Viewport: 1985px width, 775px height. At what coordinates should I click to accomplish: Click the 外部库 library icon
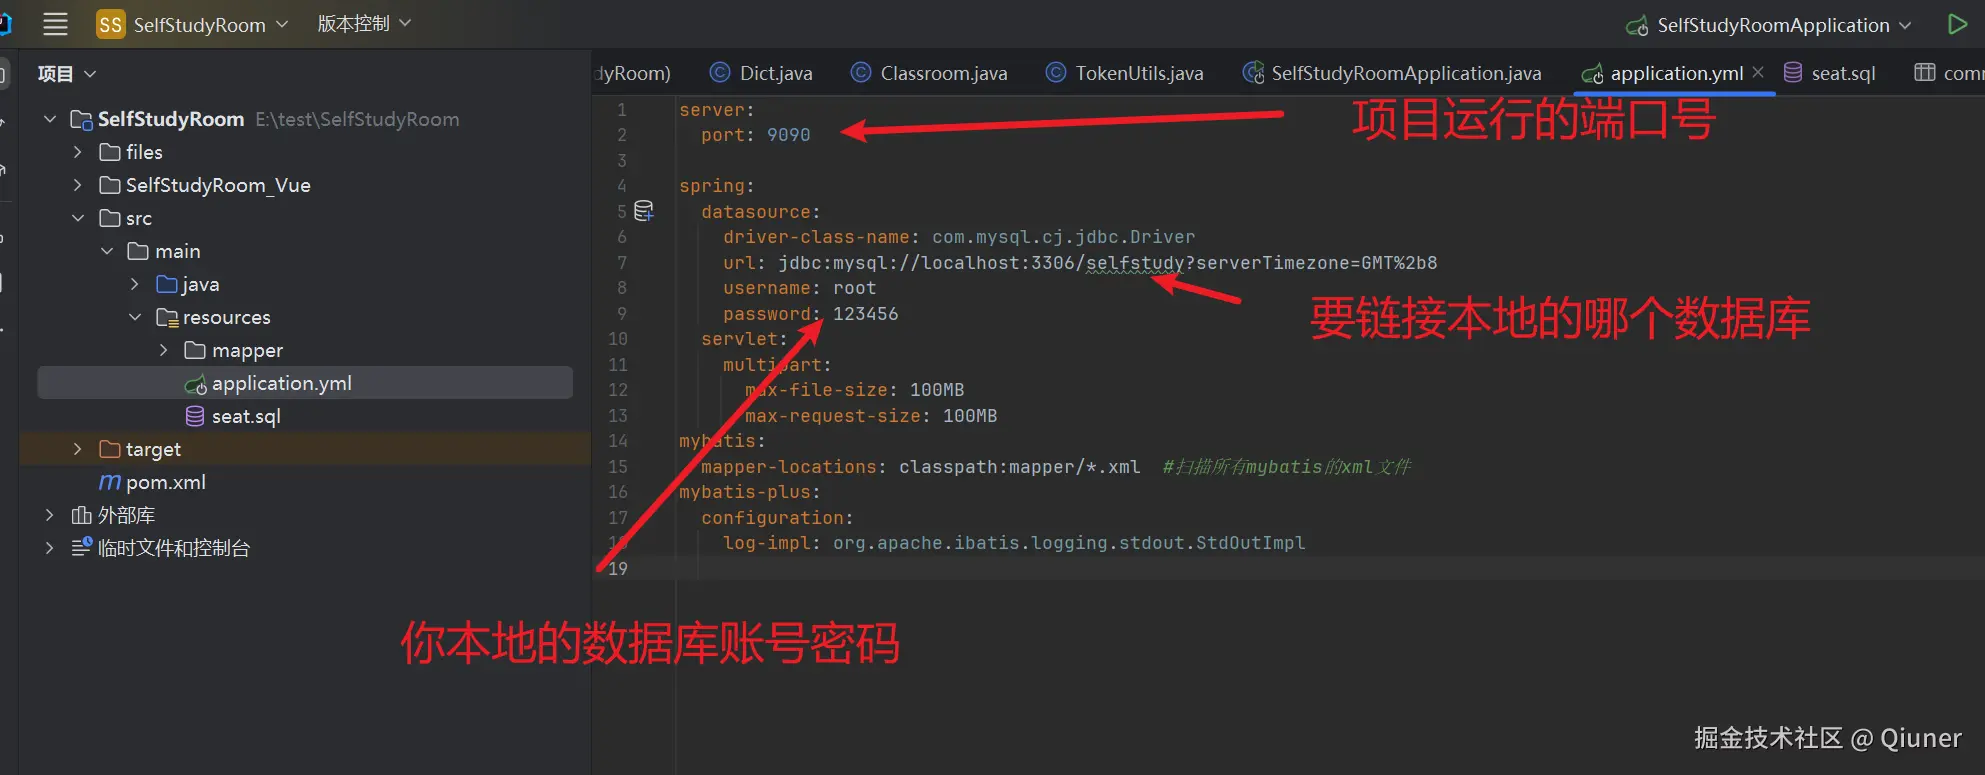(82, 515)
